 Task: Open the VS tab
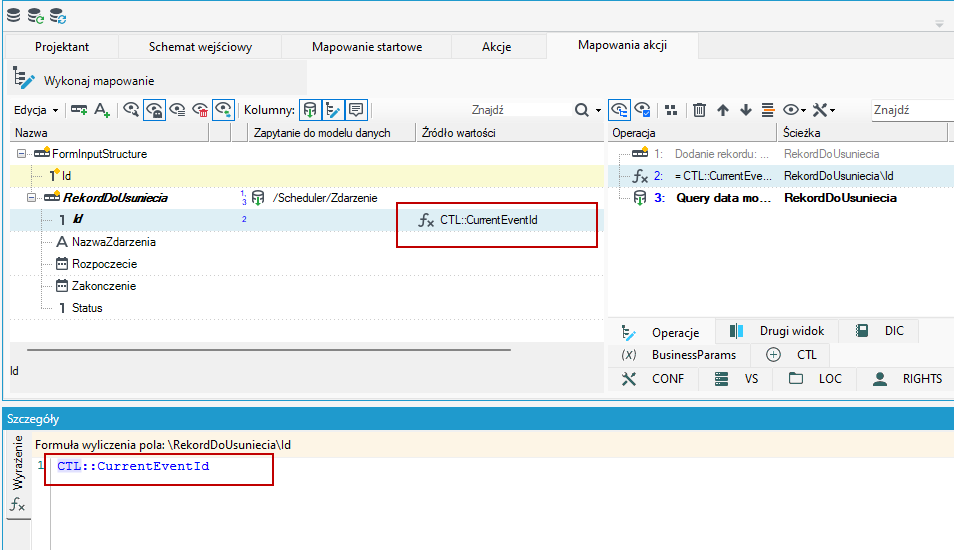pos(736,378)
